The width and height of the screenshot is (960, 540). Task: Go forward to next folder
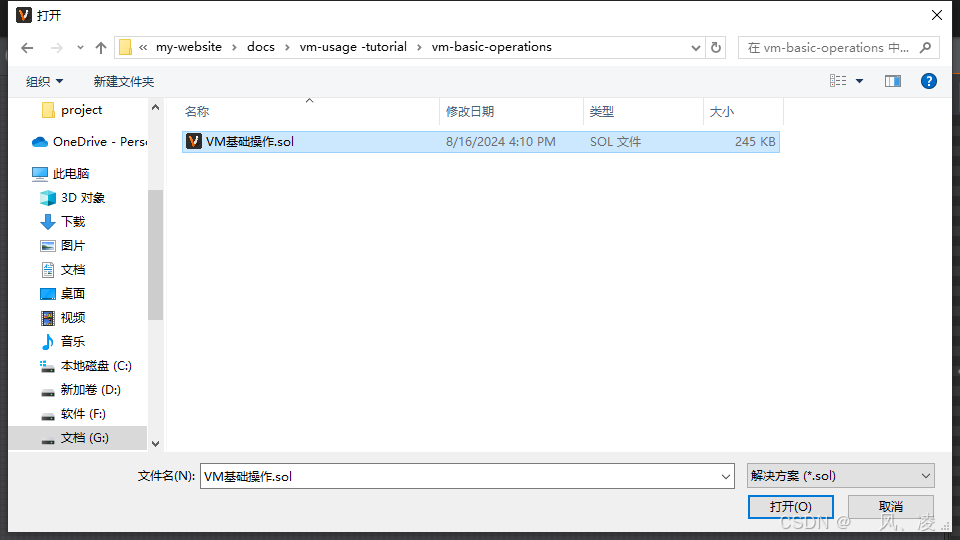(56, 48)
